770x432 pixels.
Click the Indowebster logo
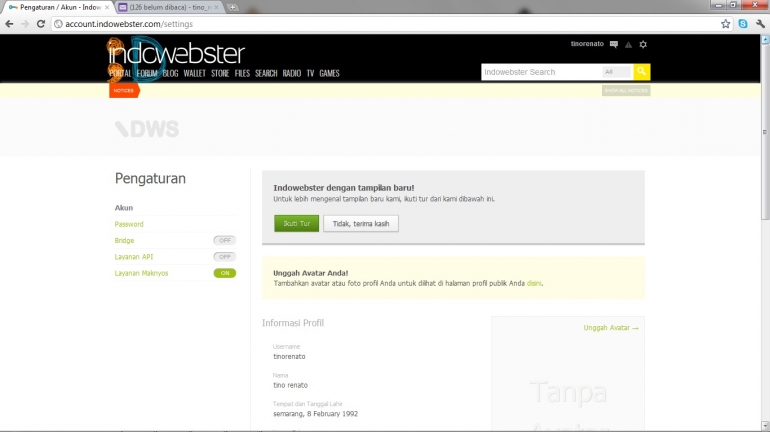[176, 54]
